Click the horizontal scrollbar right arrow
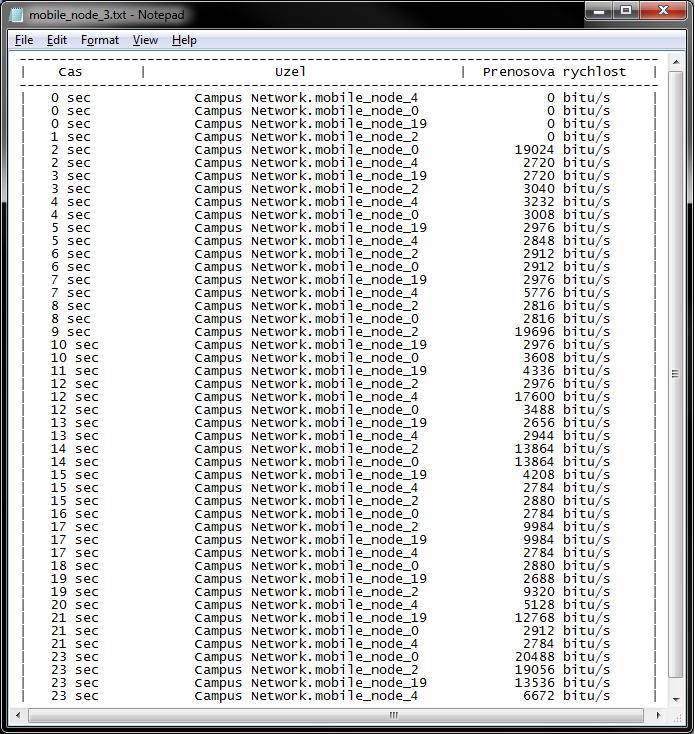The width and height of the screenshot is (695, 734). tap(659, 715)
